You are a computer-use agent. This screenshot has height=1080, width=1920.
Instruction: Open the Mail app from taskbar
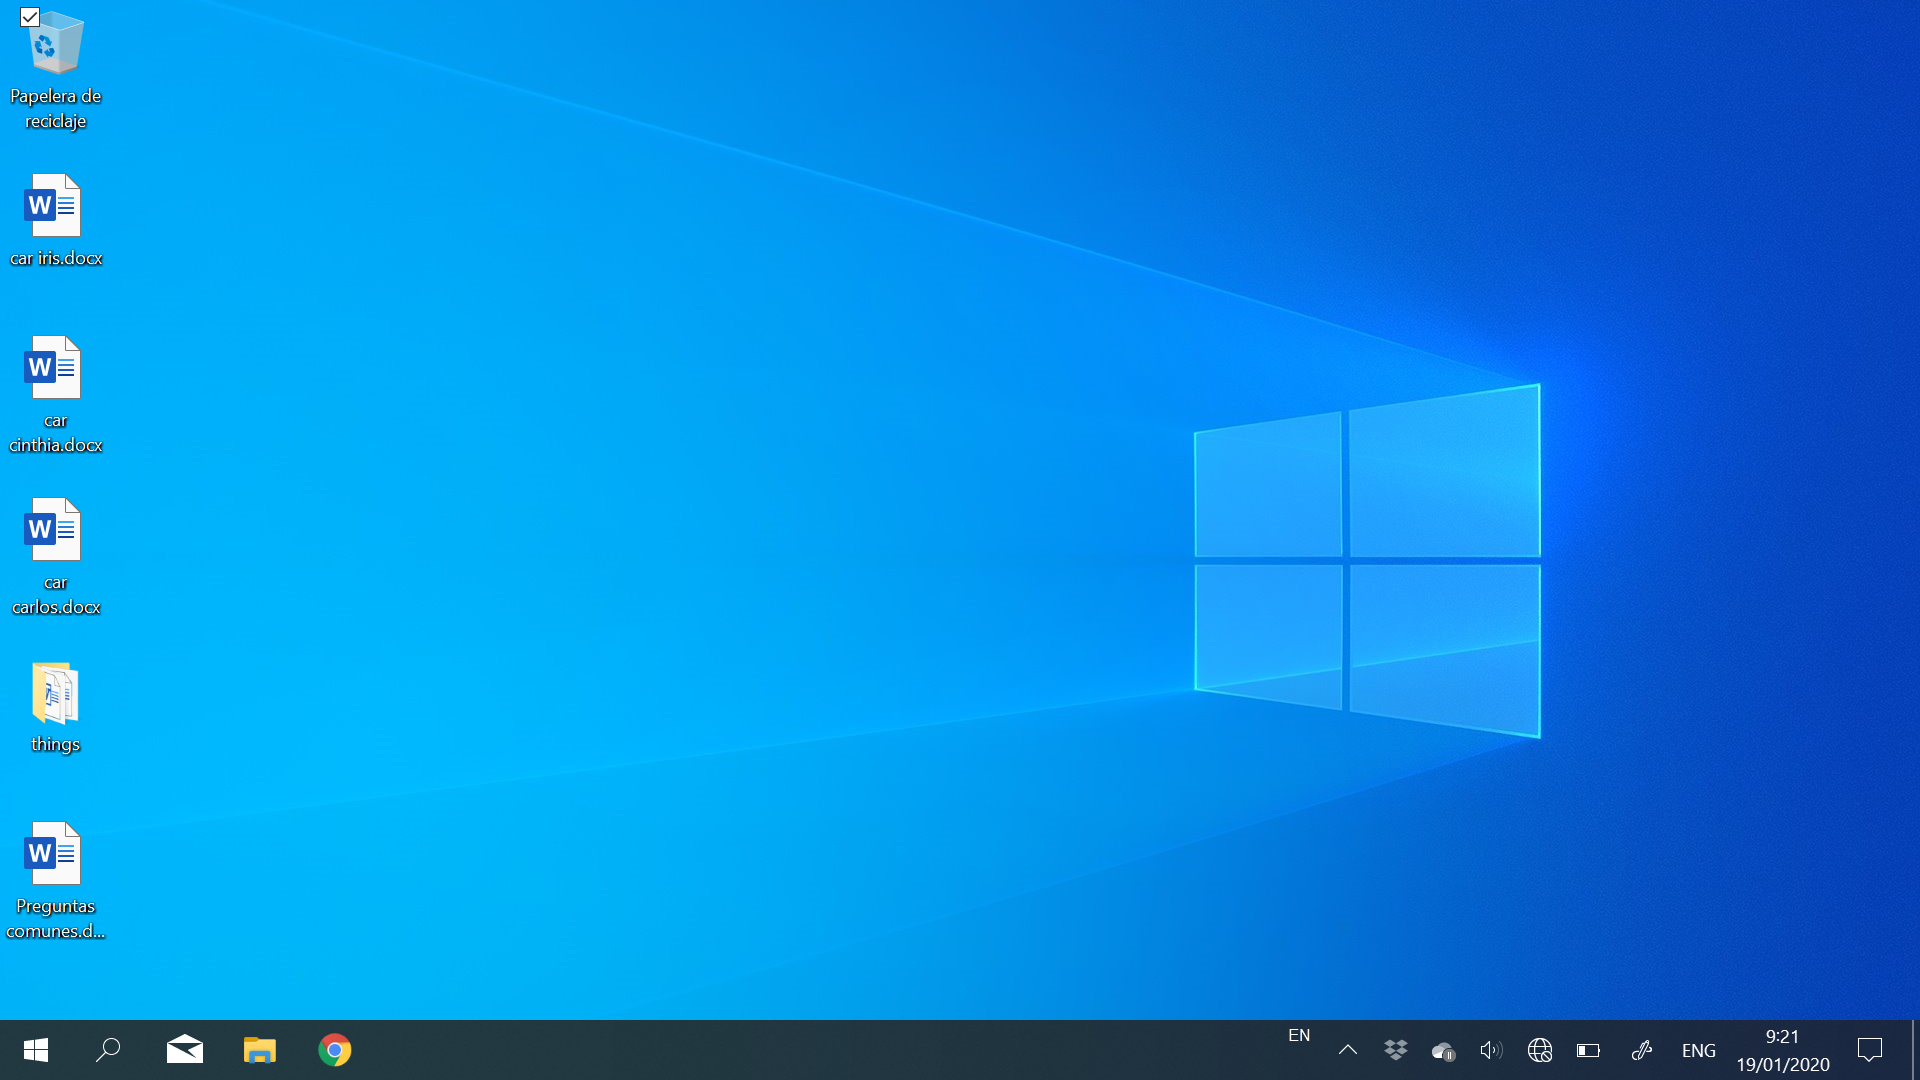tap(185, 1050)
